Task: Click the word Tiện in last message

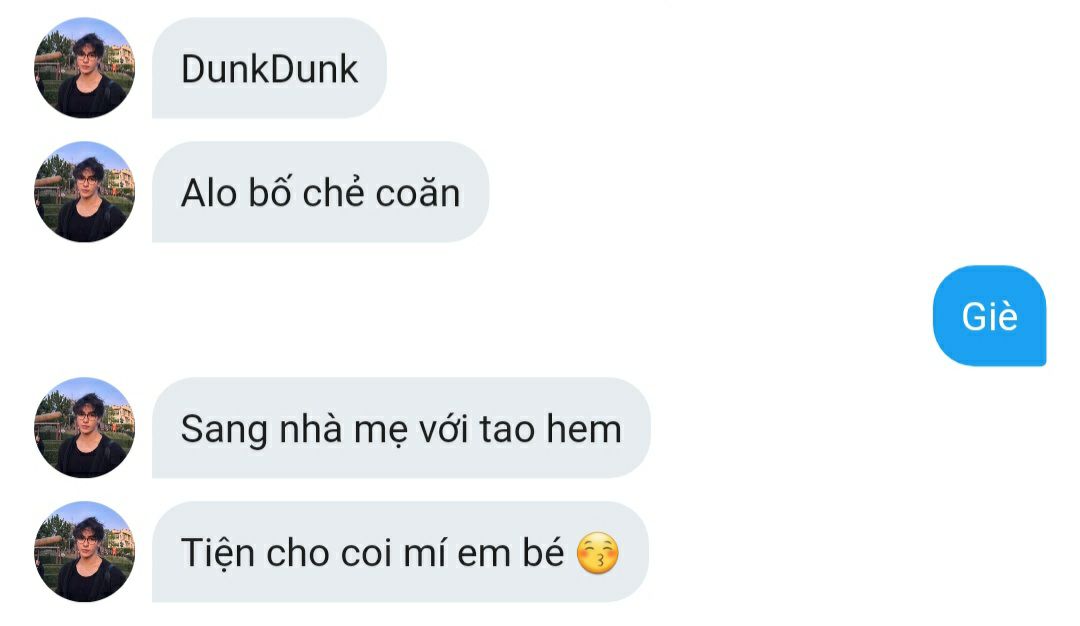Action: (x=218, y=554)
